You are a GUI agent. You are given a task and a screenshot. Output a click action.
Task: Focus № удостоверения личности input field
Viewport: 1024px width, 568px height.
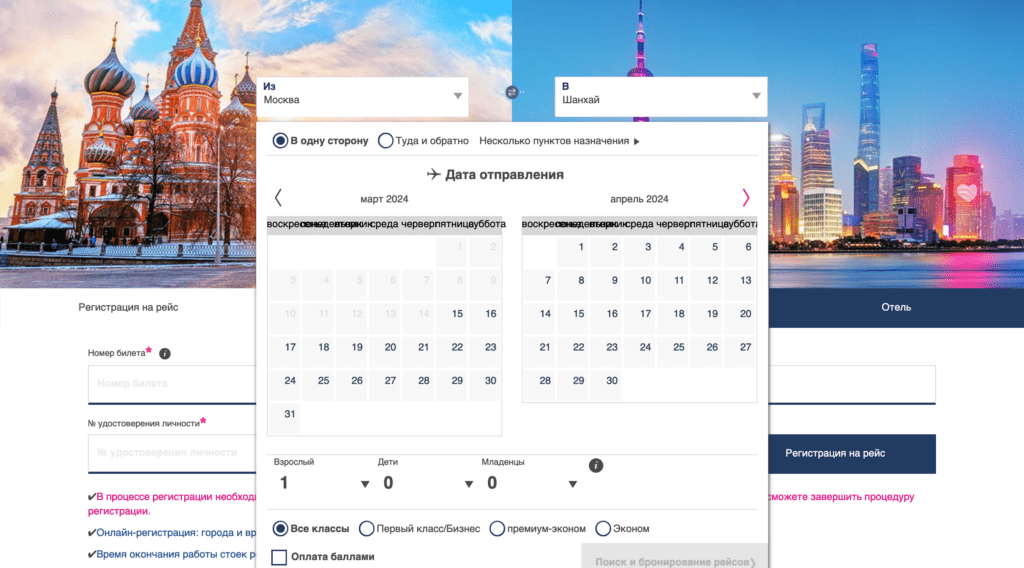tap(172, 453)
